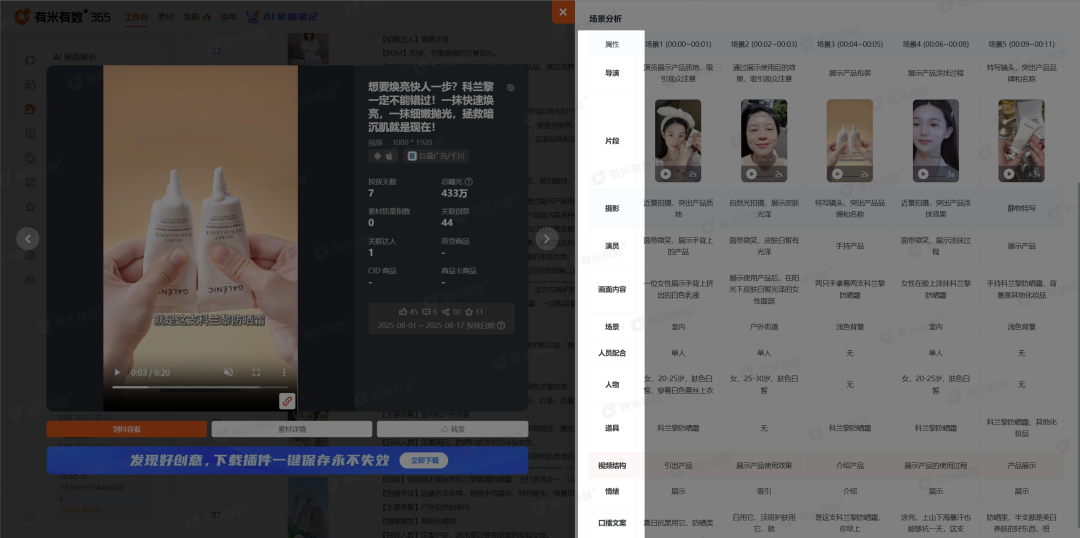
Task: Unmute the video using the speaker icon
Action: 228,372
